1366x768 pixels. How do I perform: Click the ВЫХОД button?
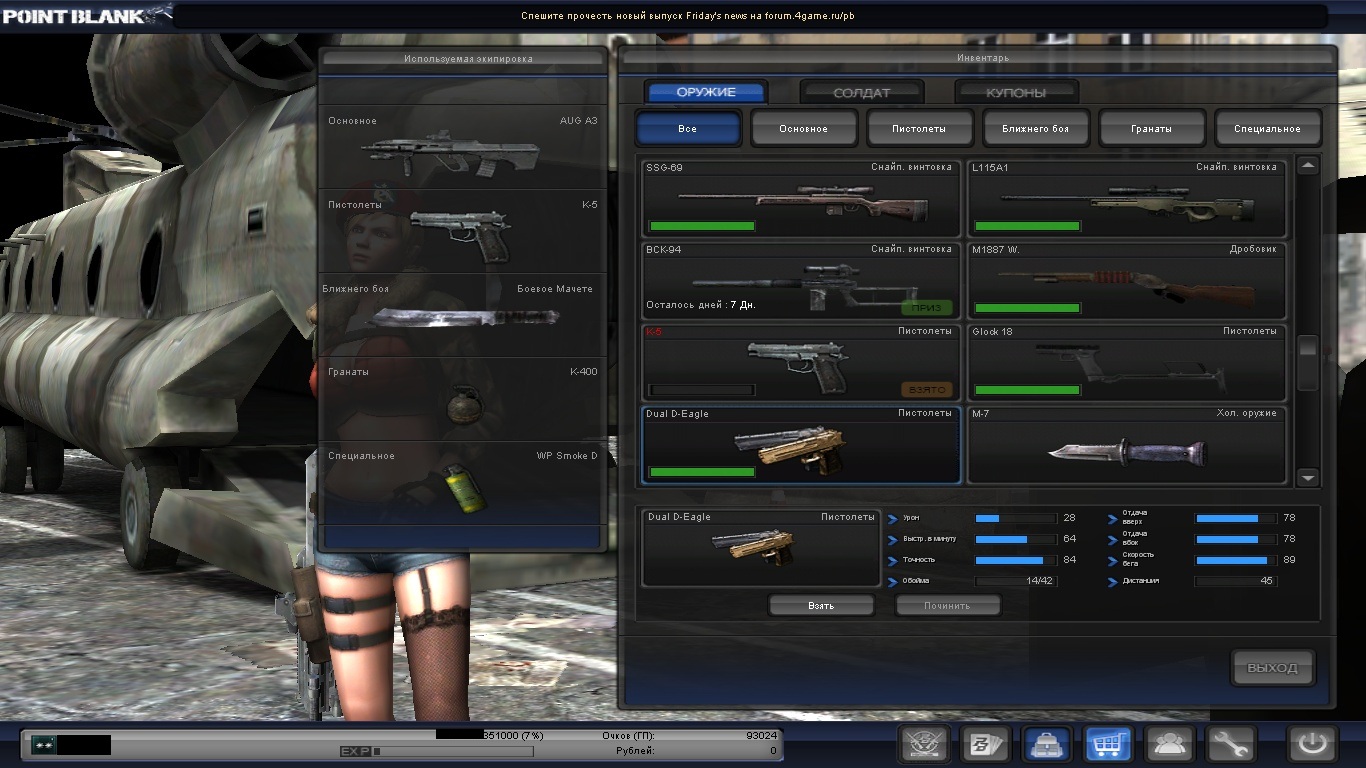(1272, 668)
